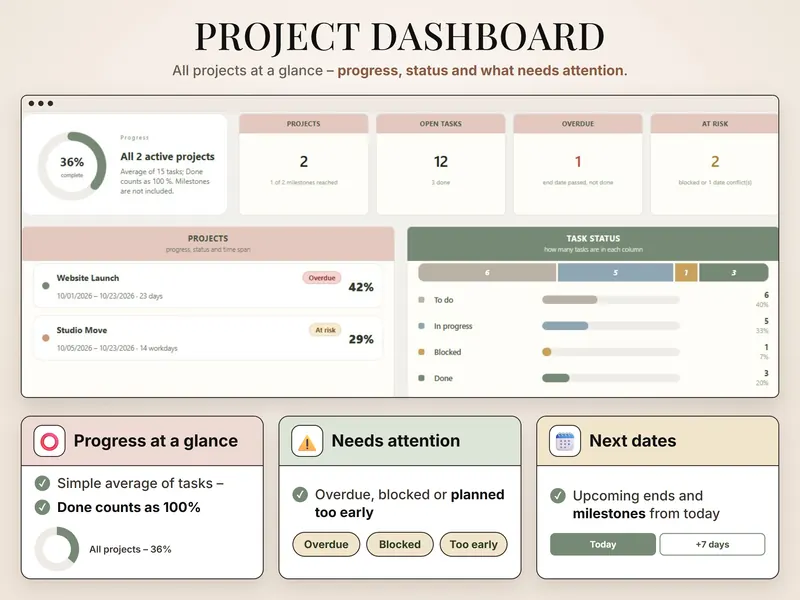This screenshot has width=800, height=600.
Task: Open the PROJECTS summary card showing 2
Action: (x=304, y=164)
